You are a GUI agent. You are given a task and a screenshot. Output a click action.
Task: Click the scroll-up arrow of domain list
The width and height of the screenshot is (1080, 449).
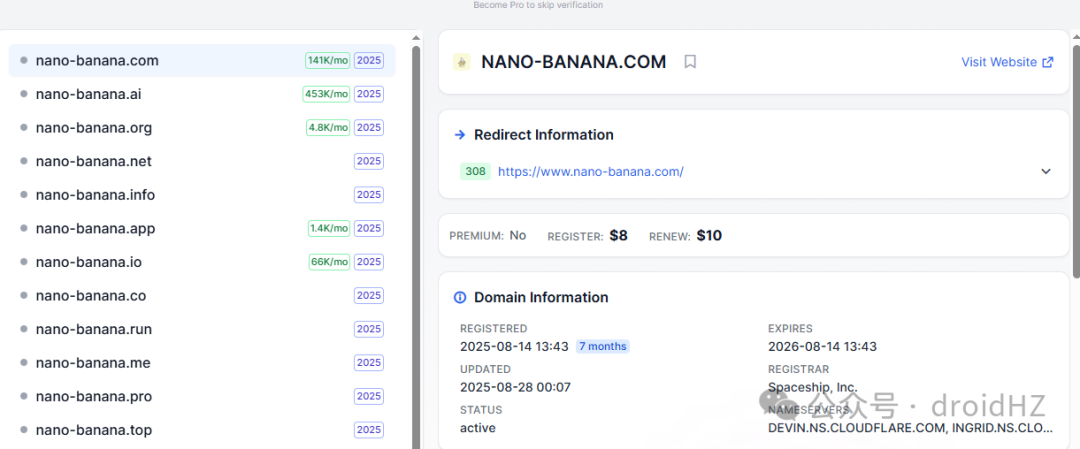[415, 38]
